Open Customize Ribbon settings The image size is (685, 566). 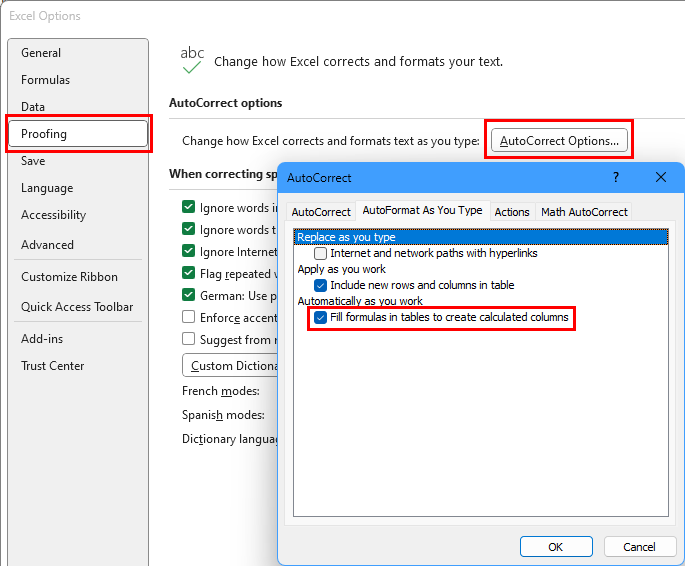pyautogui.click(x=78, y=277)
